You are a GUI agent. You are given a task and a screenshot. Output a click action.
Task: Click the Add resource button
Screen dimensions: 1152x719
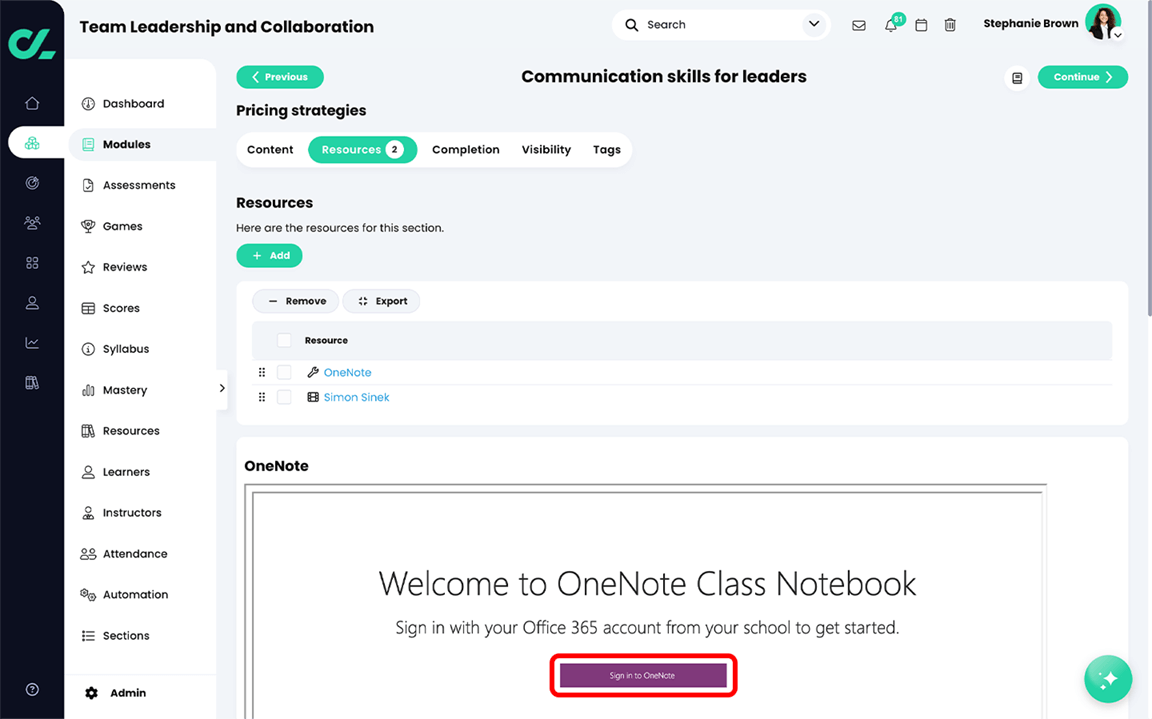(269, 256)
